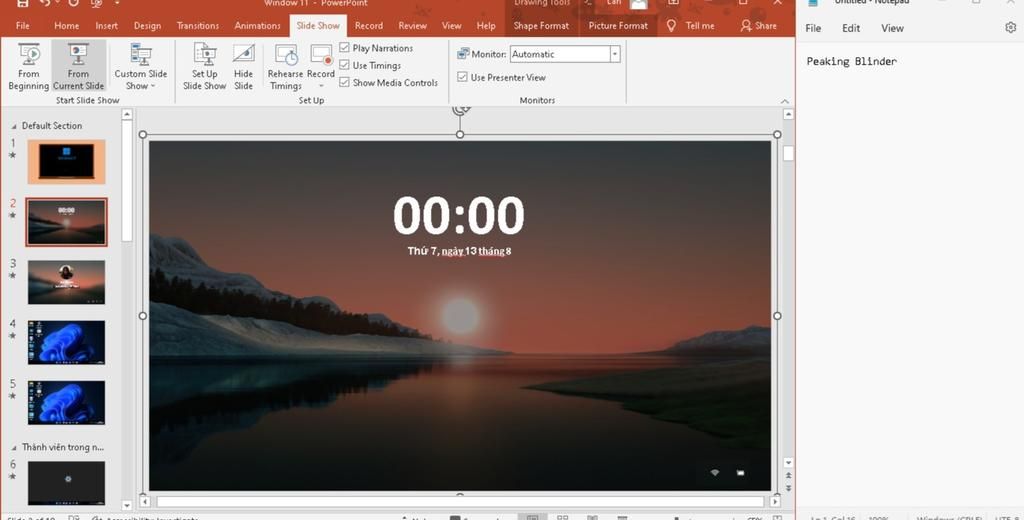Switch to the View tab in PowerPoint
The width and height of the screenshot is (1024, 520).
451,25
